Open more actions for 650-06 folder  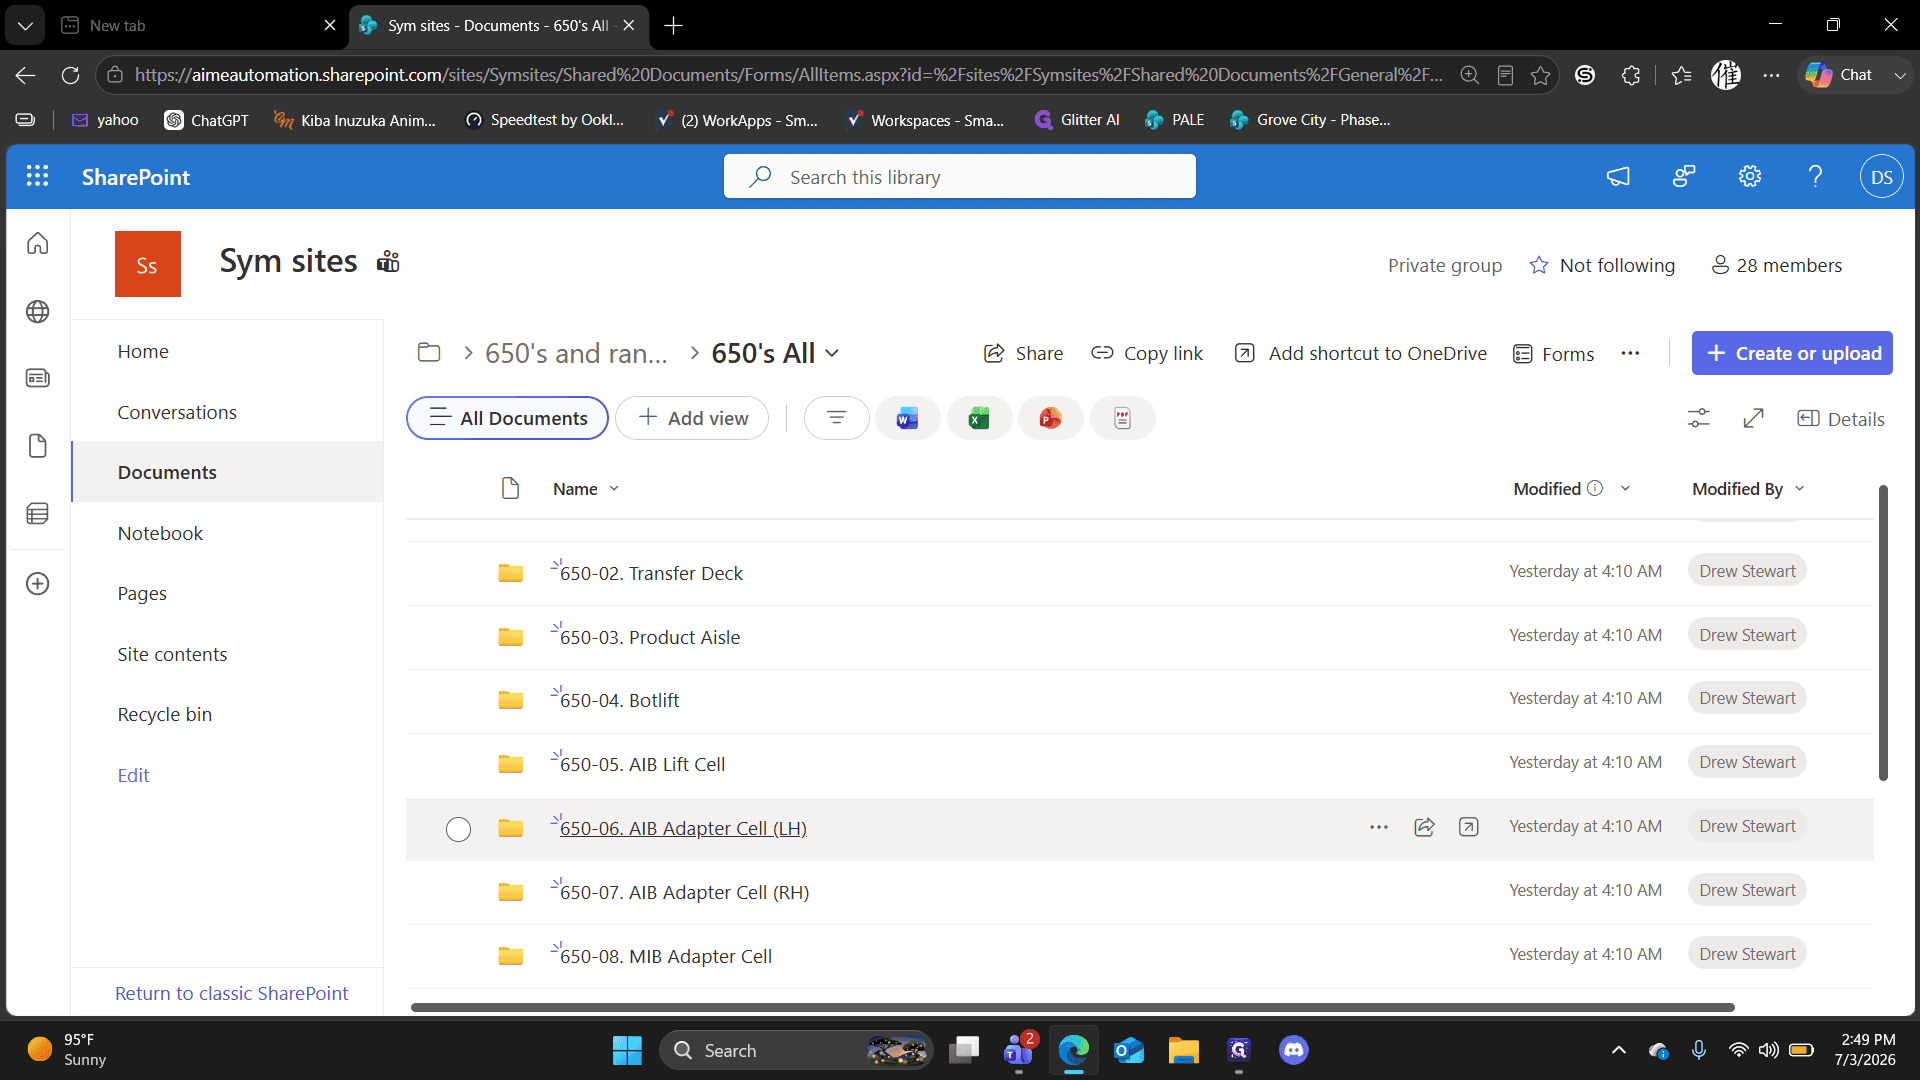1379,827
